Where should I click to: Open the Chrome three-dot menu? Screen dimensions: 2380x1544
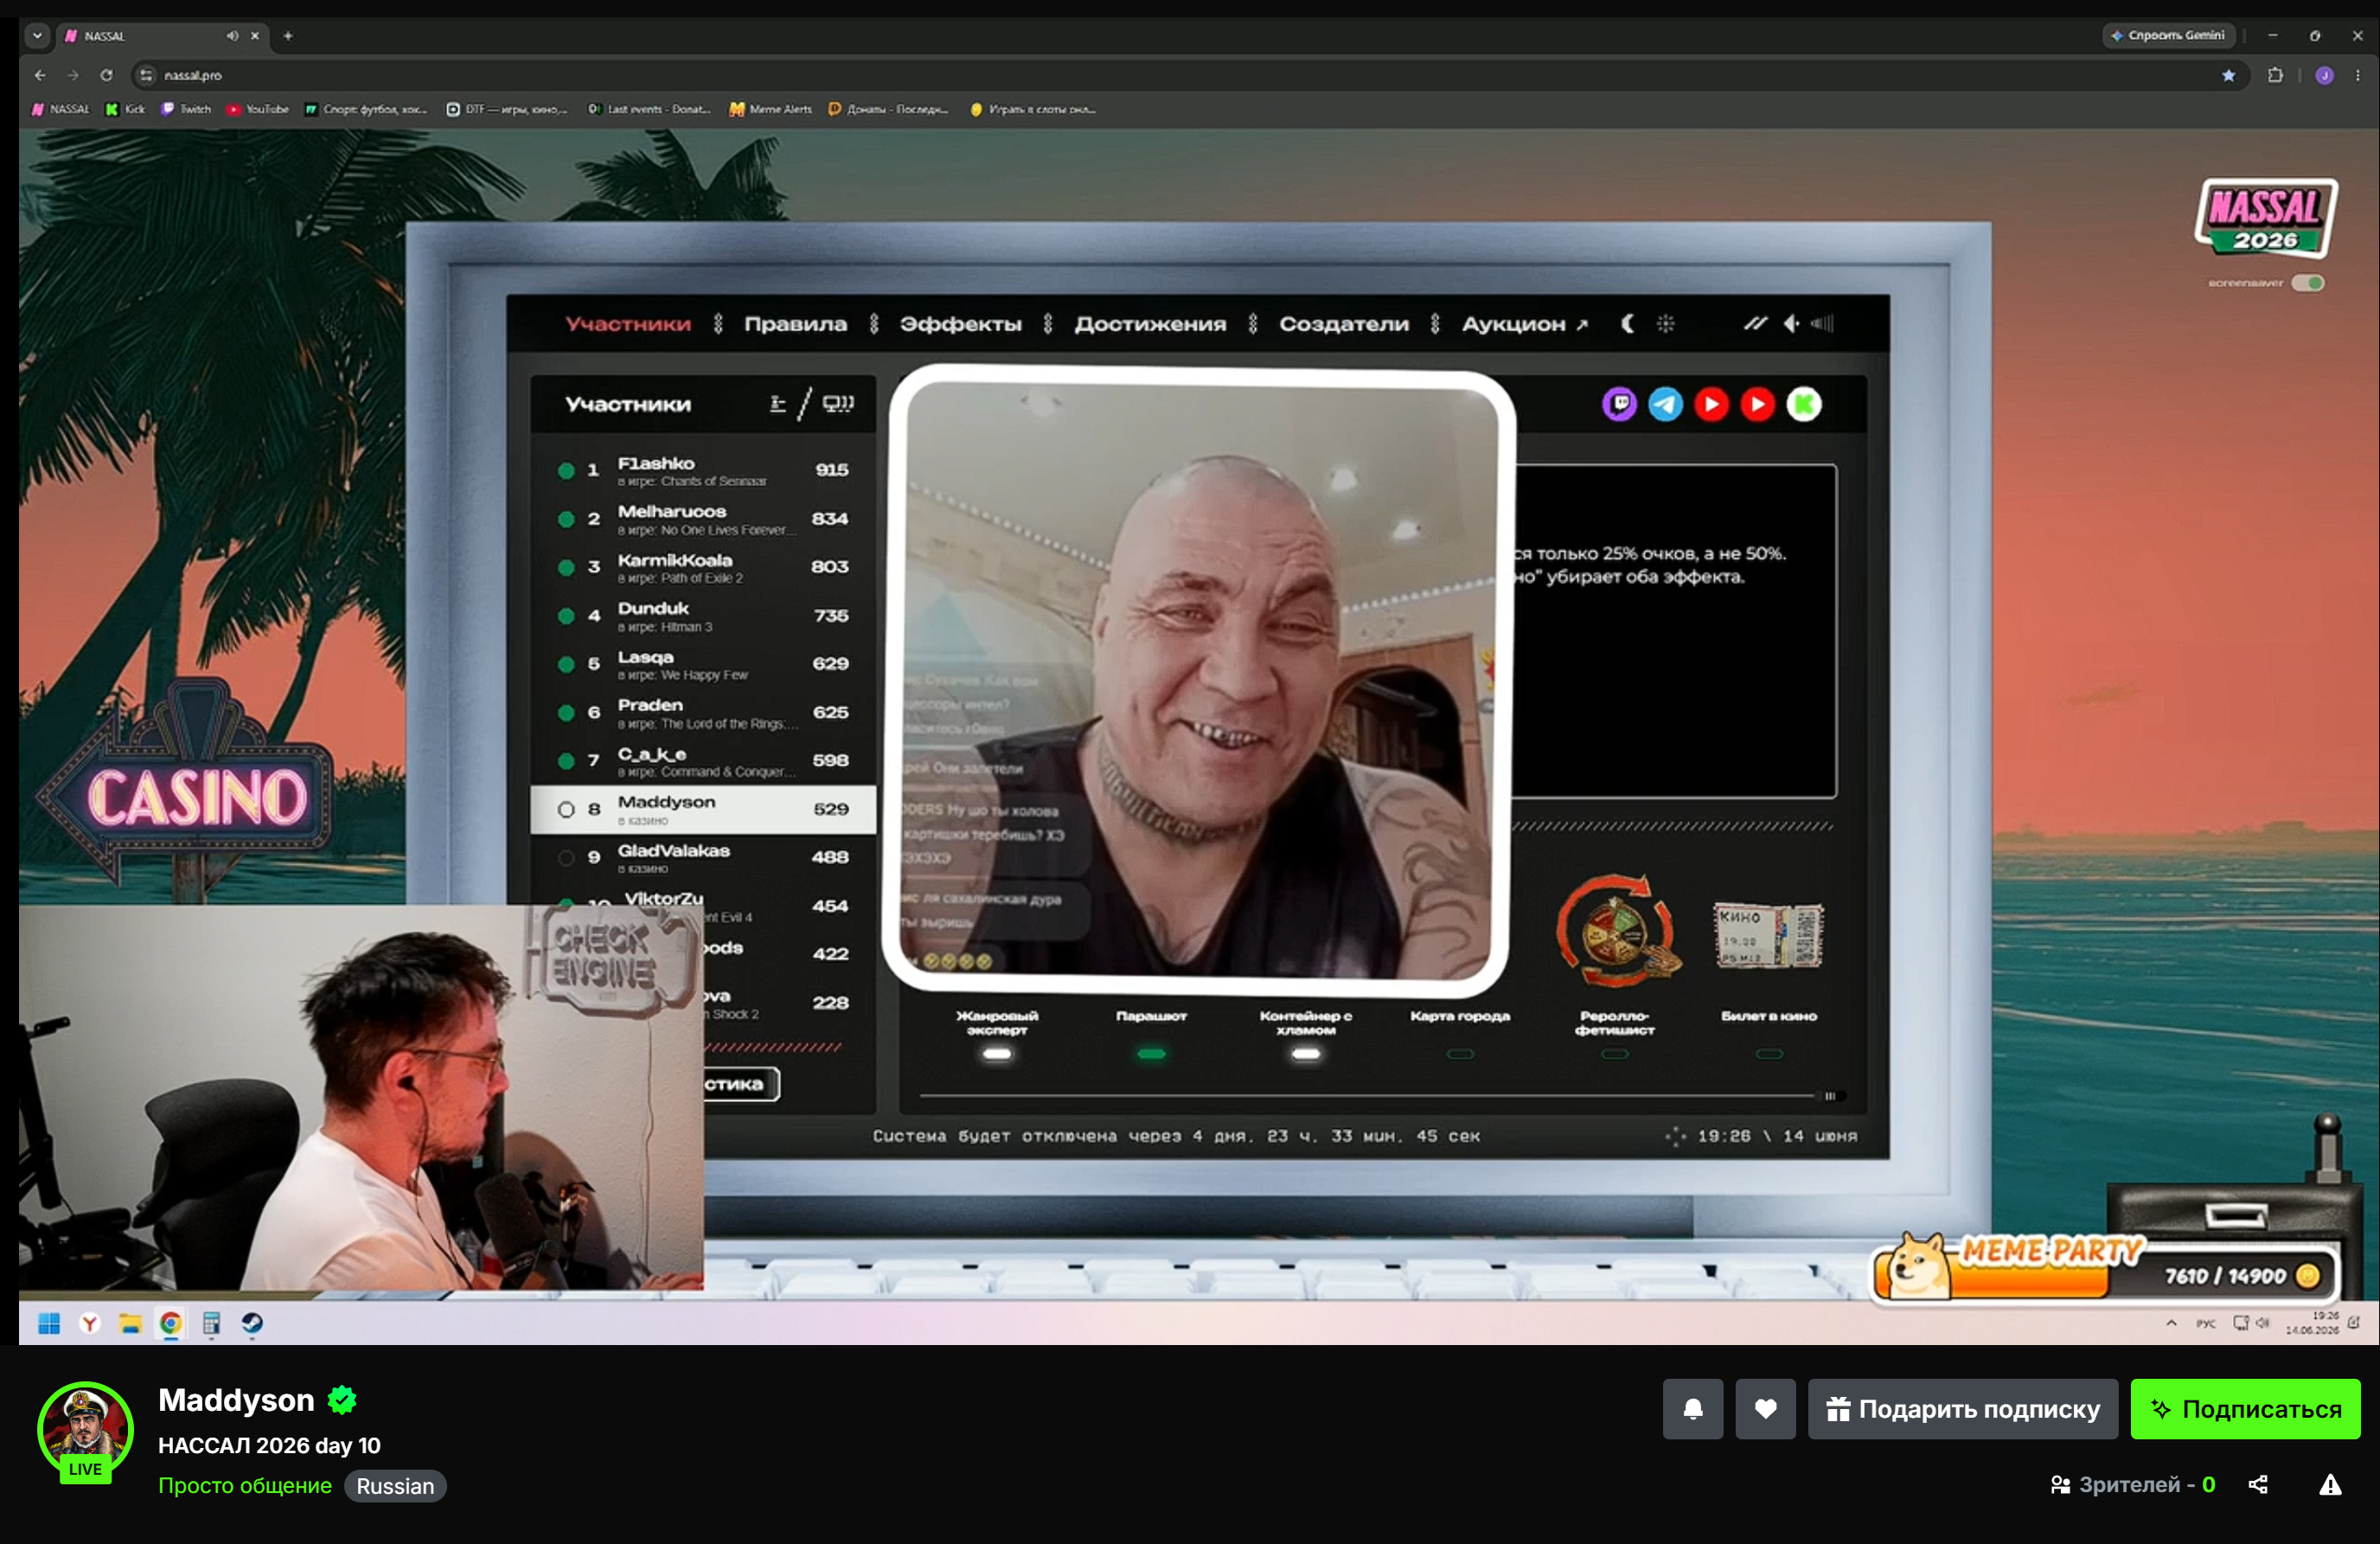point(2357,75)
